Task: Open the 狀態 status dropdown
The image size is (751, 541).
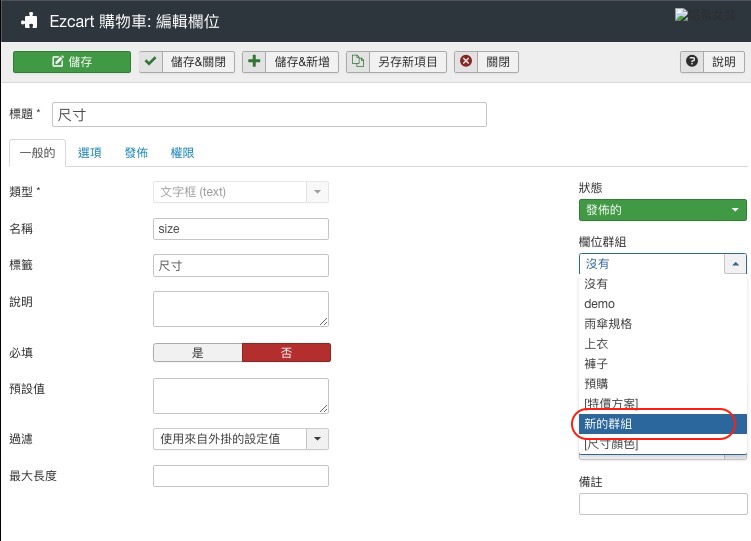Action: pyautogui.click(x=662, y=210)
